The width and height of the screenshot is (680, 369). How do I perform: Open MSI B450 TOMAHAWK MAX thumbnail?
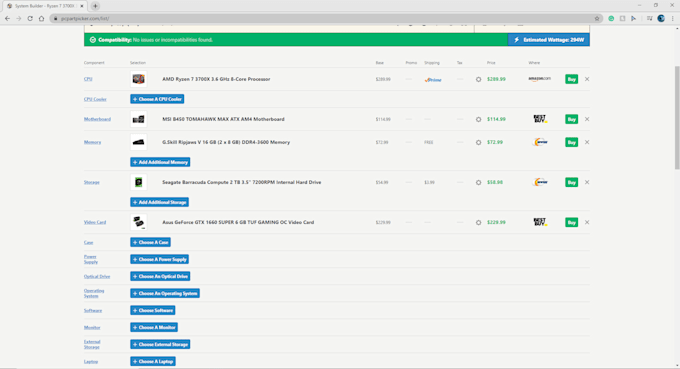tap(138, 119)
